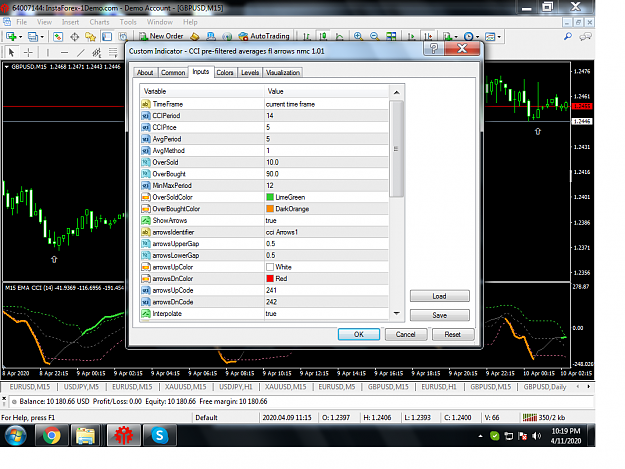Image resolution: width=625 pixels, height=469 pixels.
Task: Toggle the Market Watch panel icon
Action: (58, 37)
